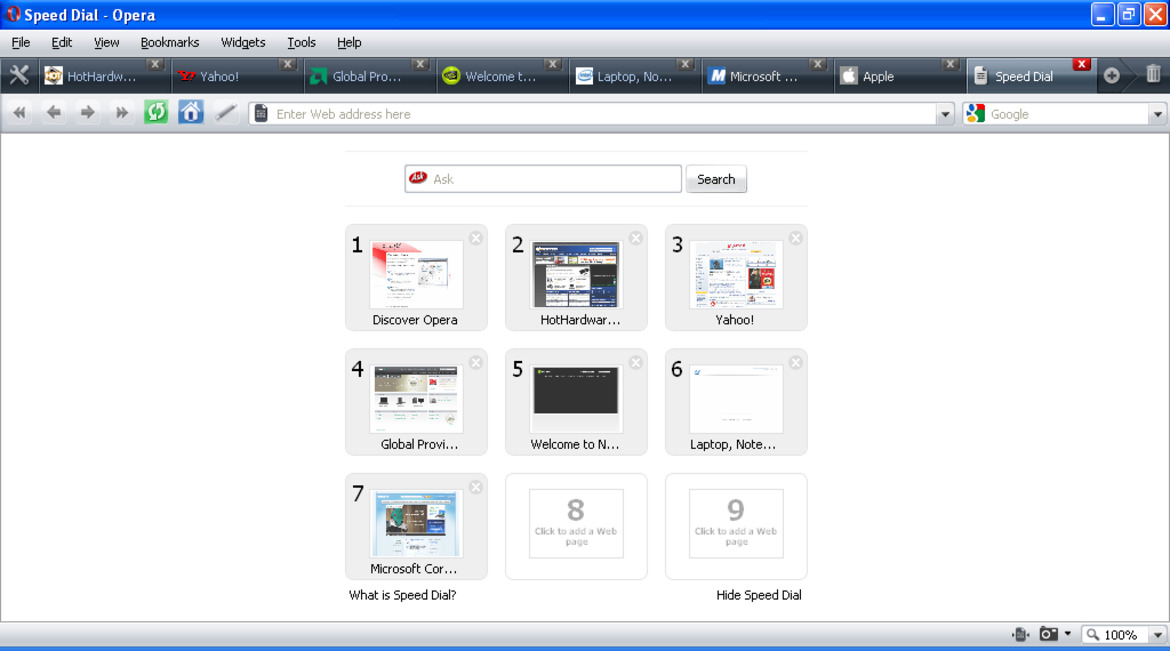This screenshot has width=1170, height=651.
Task: Open the Edit menu
Action: point(61,43)
